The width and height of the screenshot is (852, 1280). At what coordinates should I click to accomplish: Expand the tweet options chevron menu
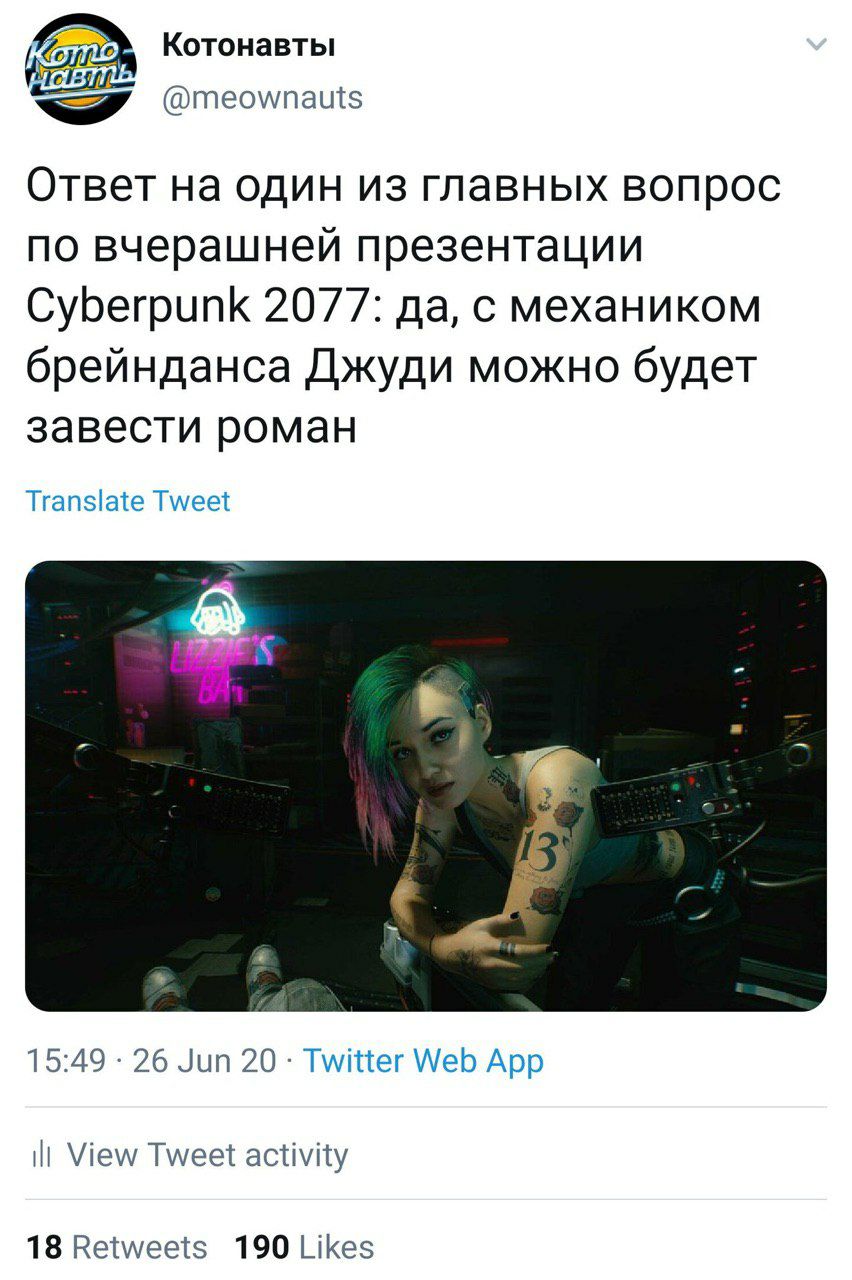click(x=817, y=44)
